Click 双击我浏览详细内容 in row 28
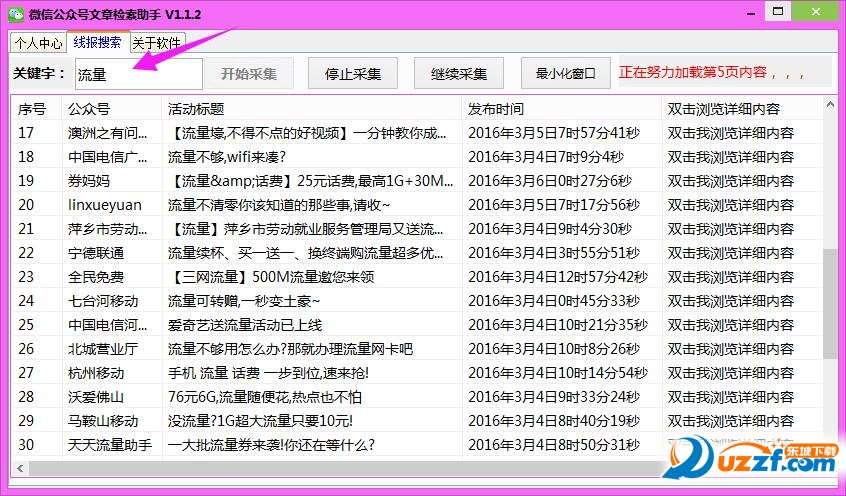Viewport: 846px width, 496px height. point(731,397)
